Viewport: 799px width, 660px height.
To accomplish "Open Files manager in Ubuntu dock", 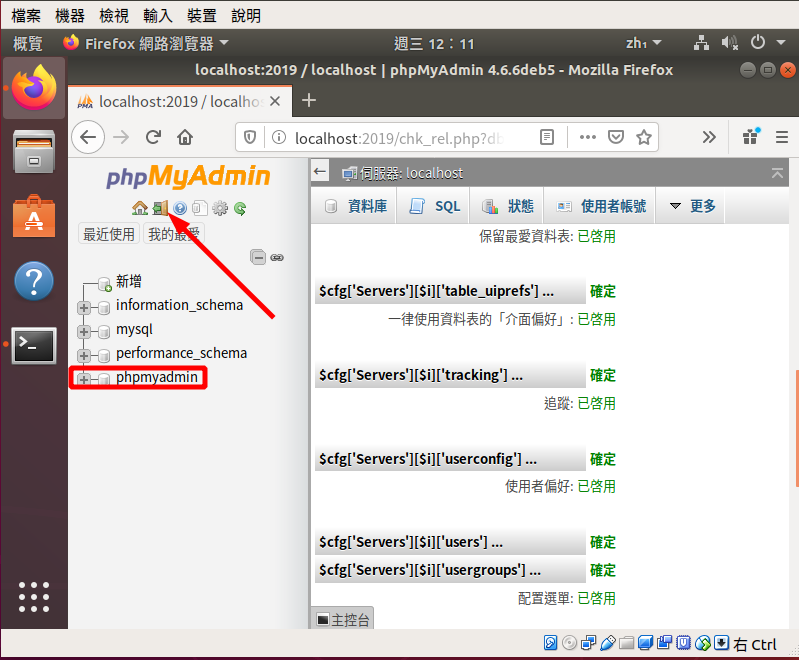I will click(x=34, y=151).
